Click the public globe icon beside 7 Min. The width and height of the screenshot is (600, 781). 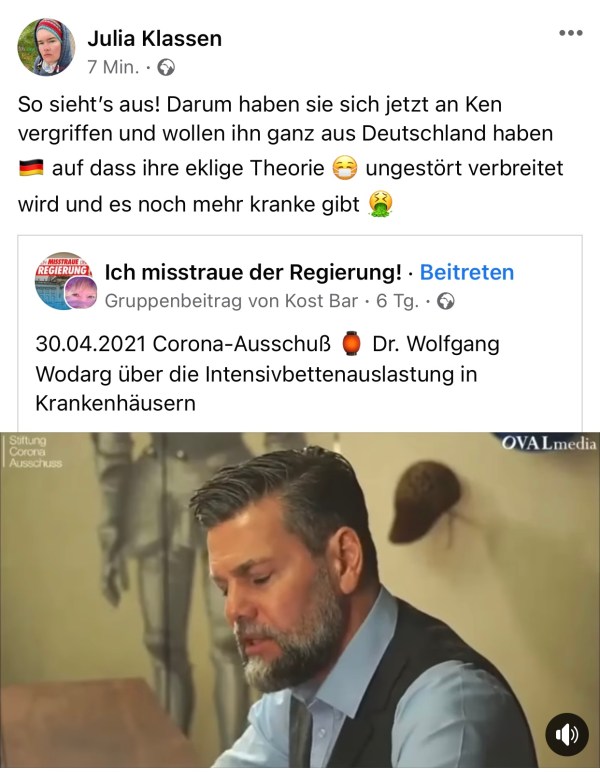(x=166, y=67)
